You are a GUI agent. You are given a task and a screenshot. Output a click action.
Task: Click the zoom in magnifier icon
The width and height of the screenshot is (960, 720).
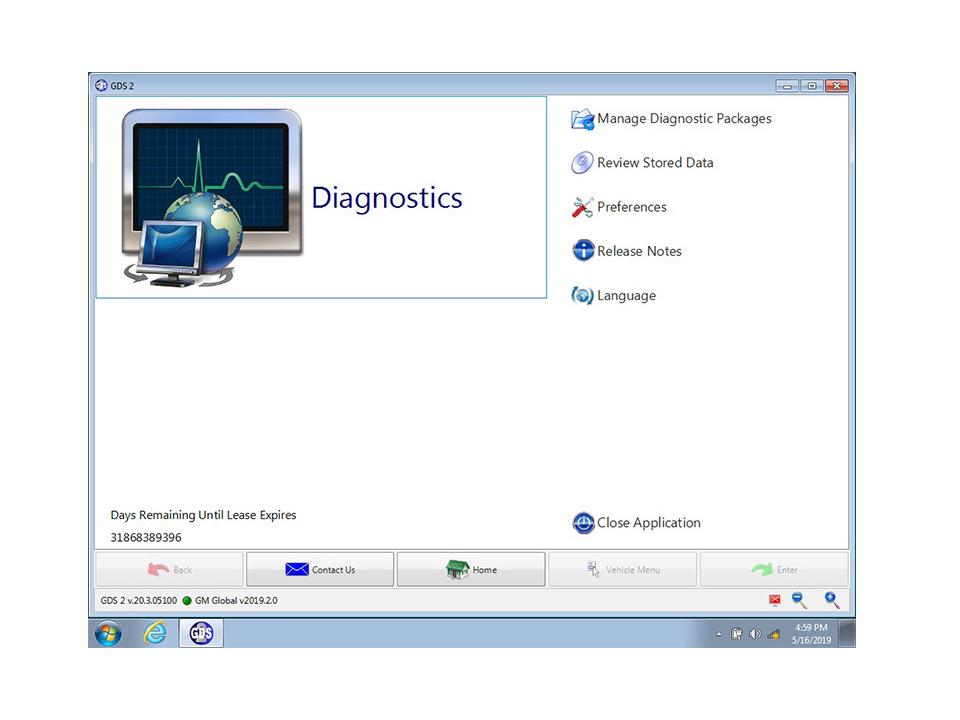pos(831,600)
